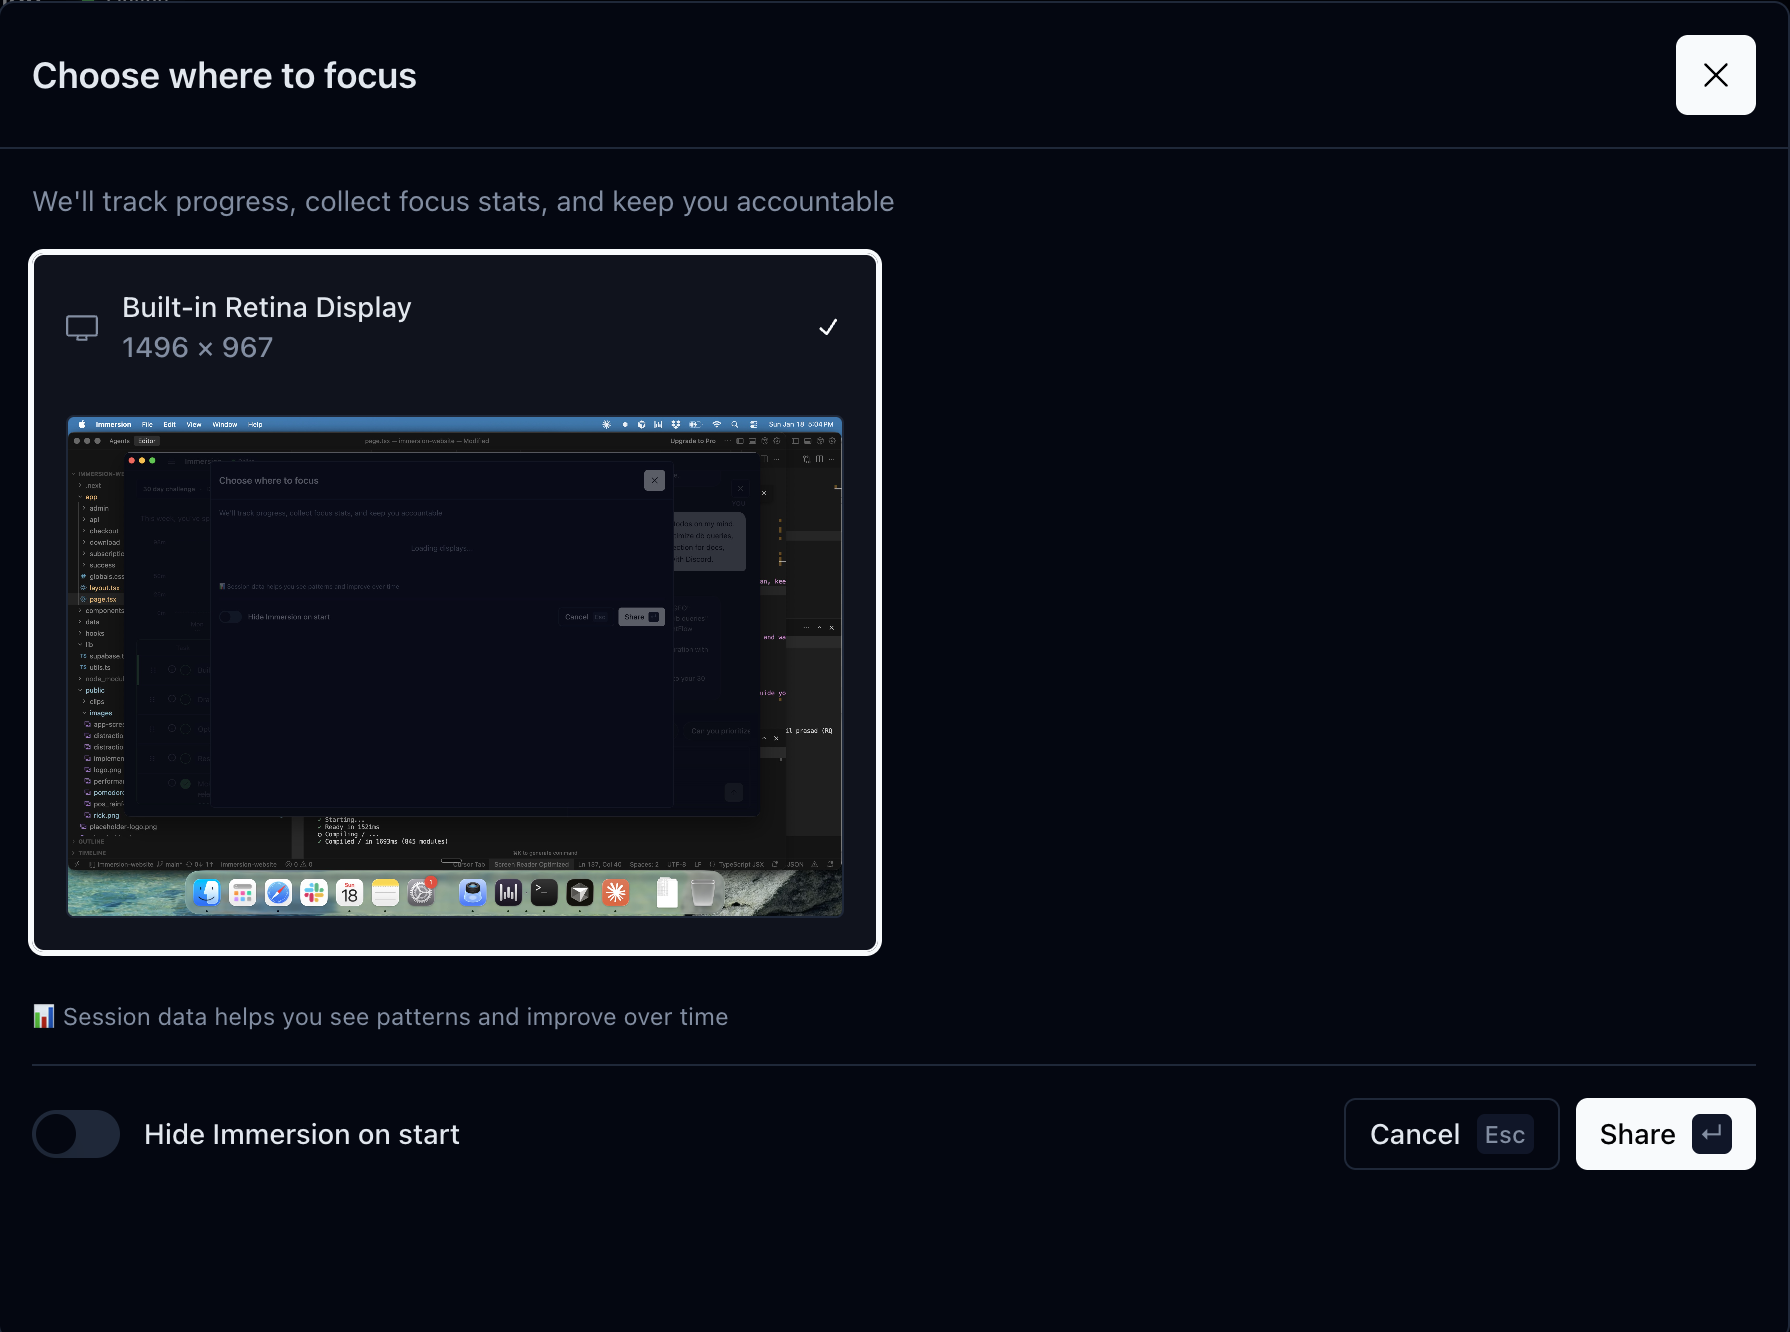The width and height of the screenshot is (1790, 1332).
Task: Toggle Hide Immersion on start
Action: [x=76, y=1134]
